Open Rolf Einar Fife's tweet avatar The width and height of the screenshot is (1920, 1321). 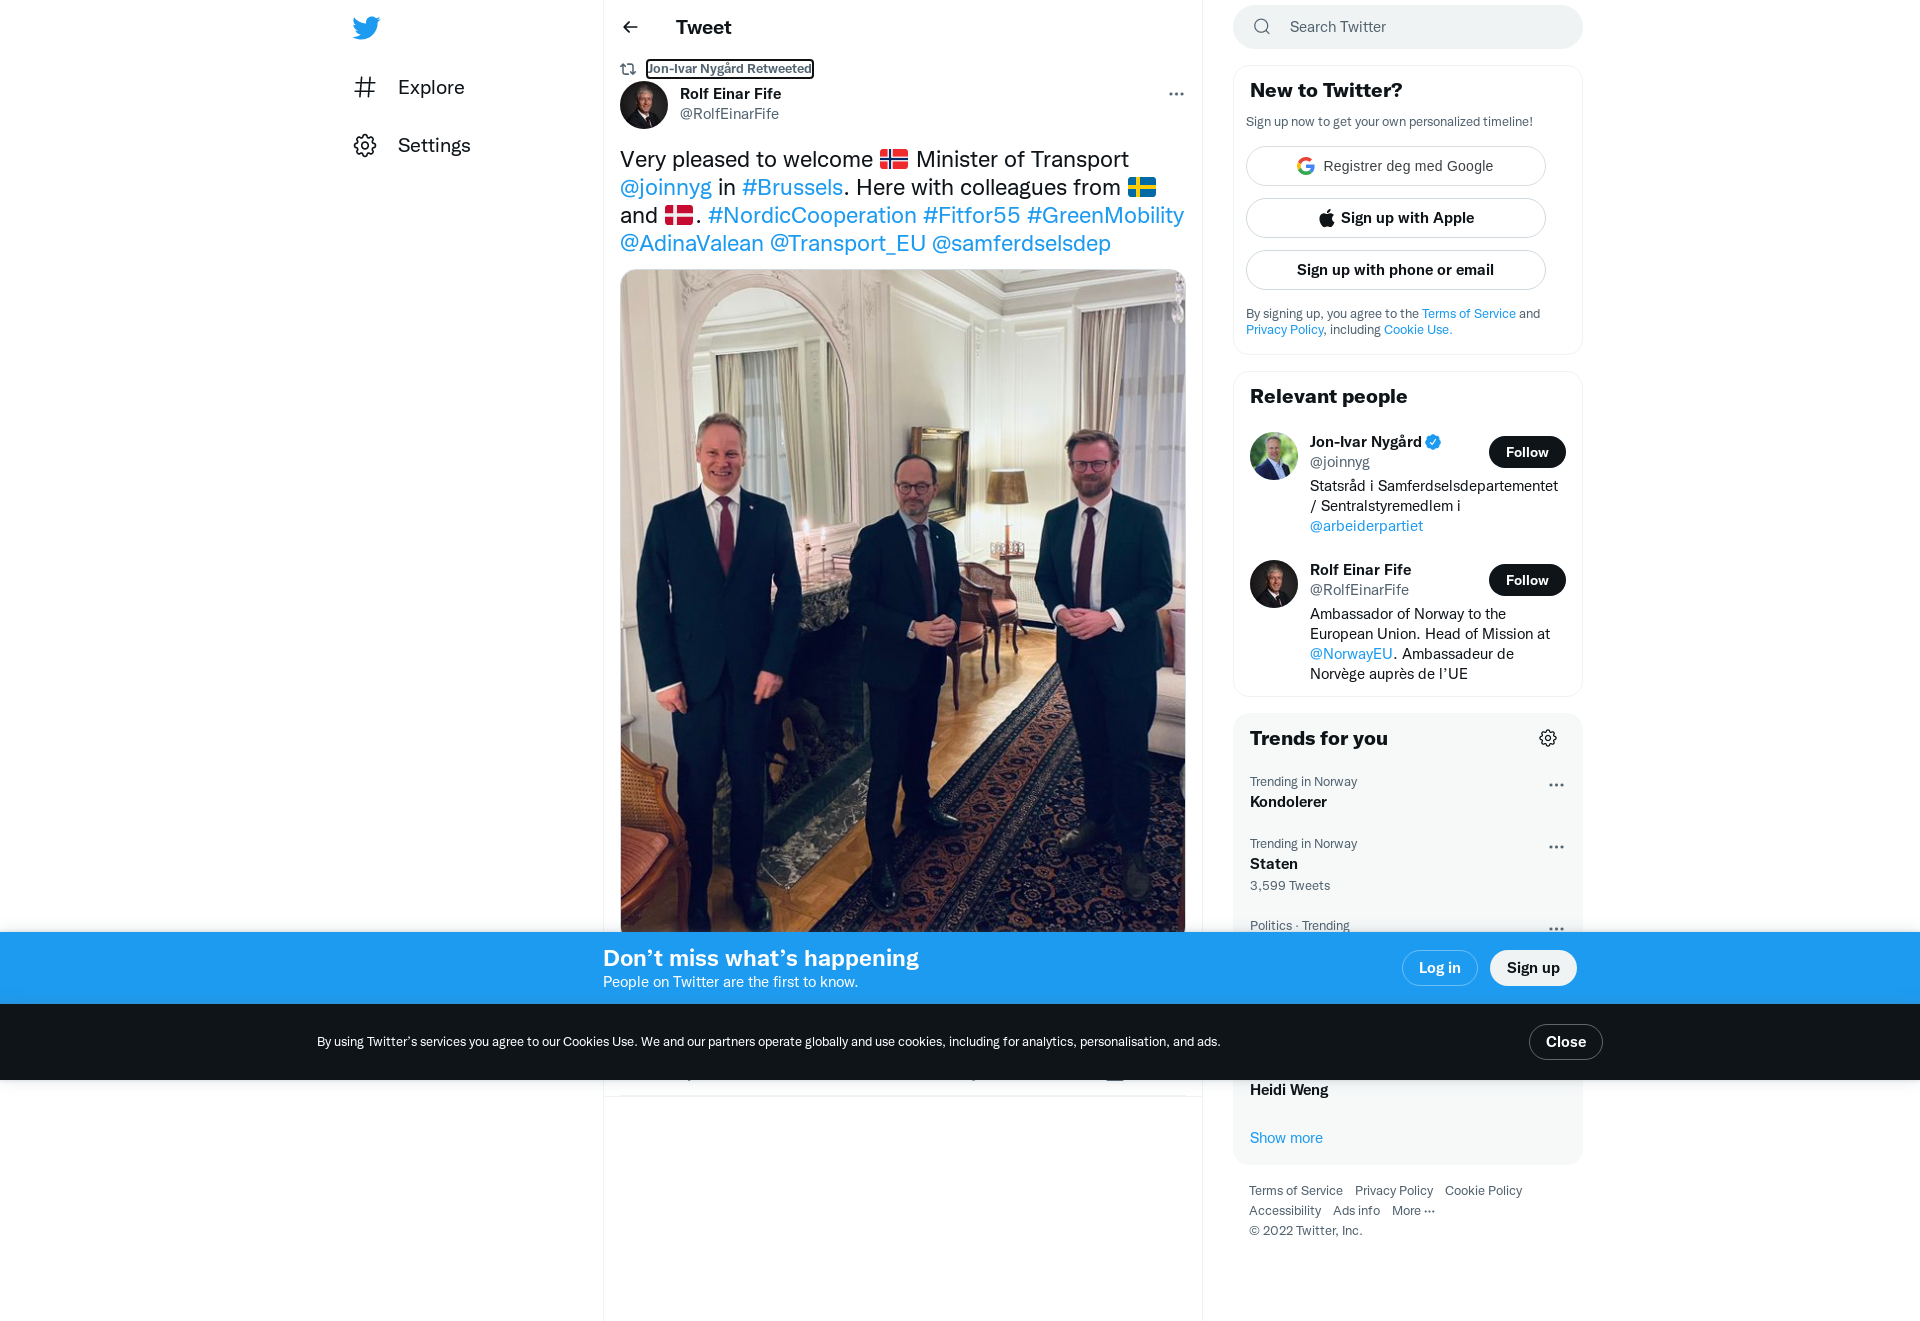[x=644, y=105]
